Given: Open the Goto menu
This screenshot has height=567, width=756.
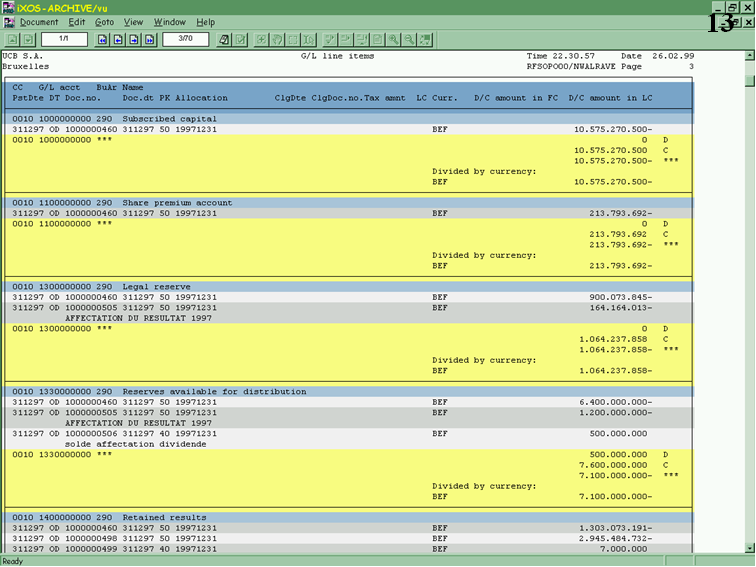Looking at the screenshot, I should tap(104, 22).
